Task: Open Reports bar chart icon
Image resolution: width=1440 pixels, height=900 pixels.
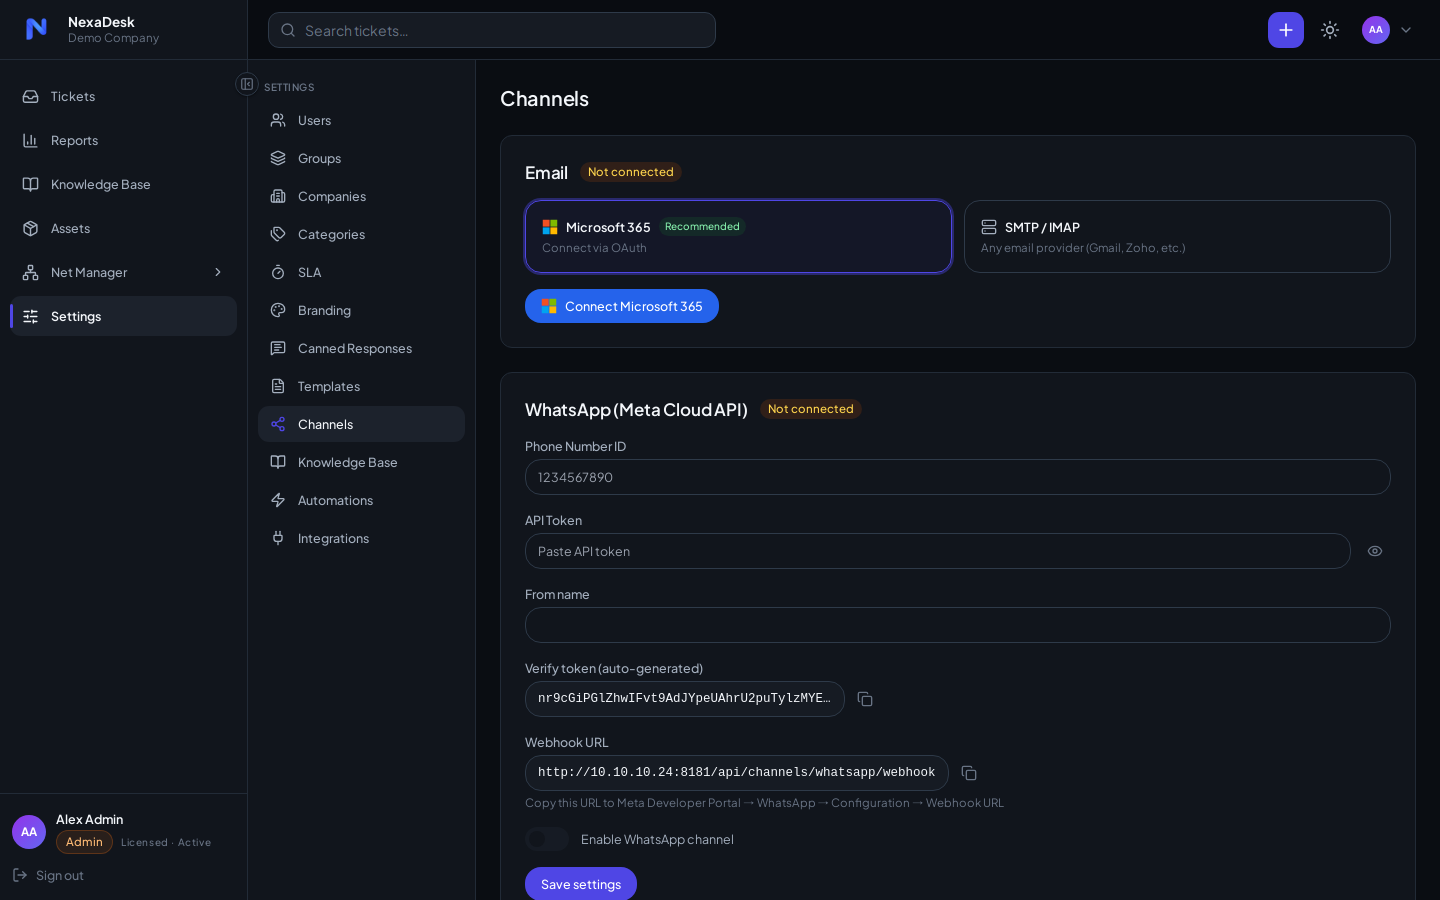Action: click(31, 140)
